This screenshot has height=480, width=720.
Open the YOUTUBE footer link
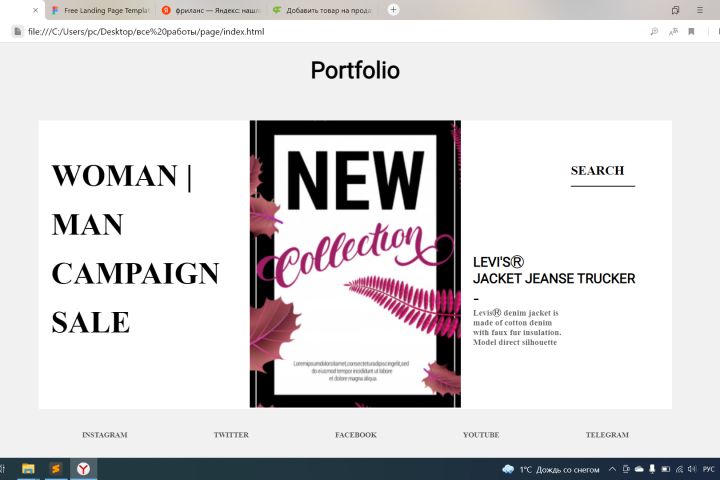point(481,435)
